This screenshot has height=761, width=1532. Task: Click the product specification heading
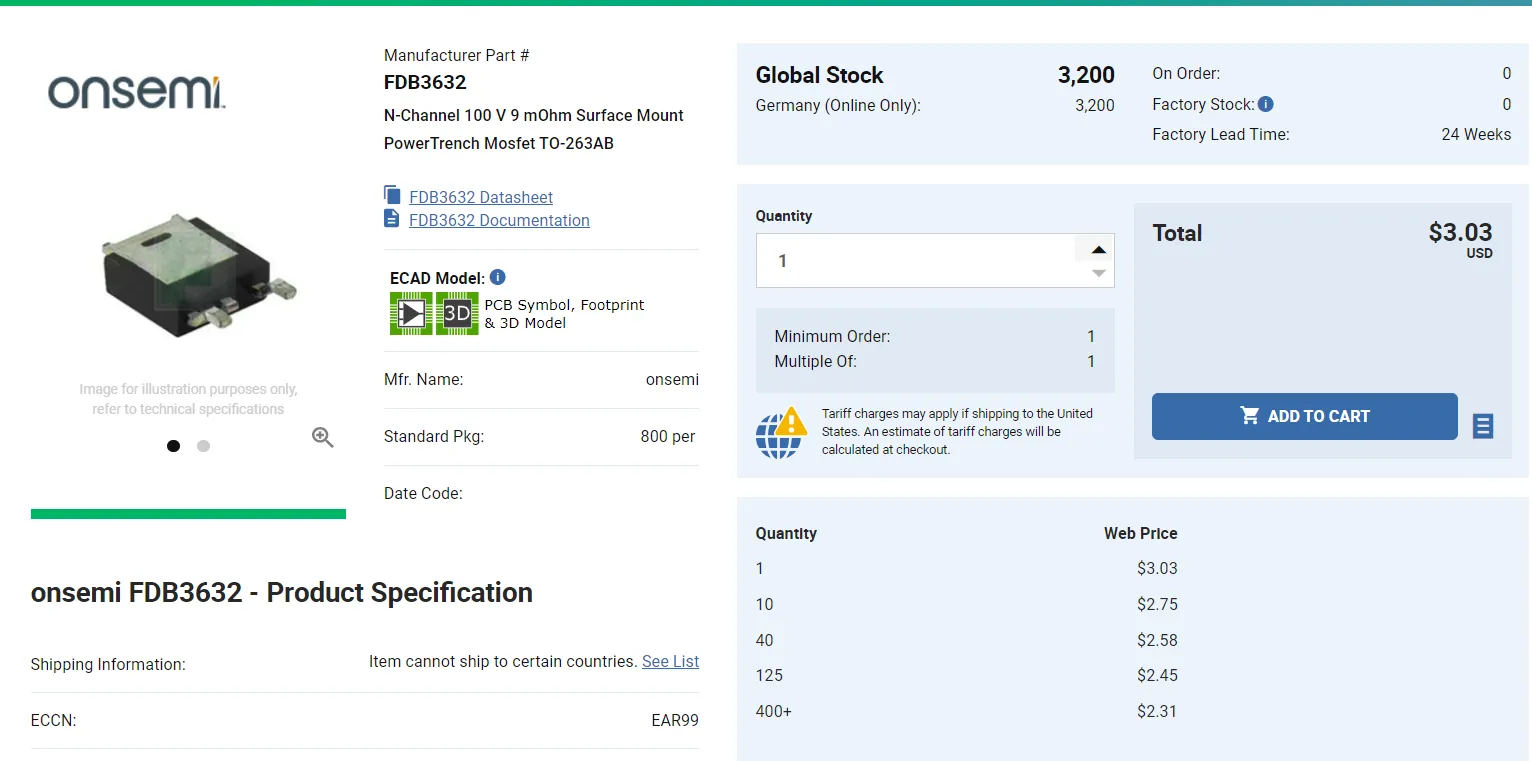point(282,592)
